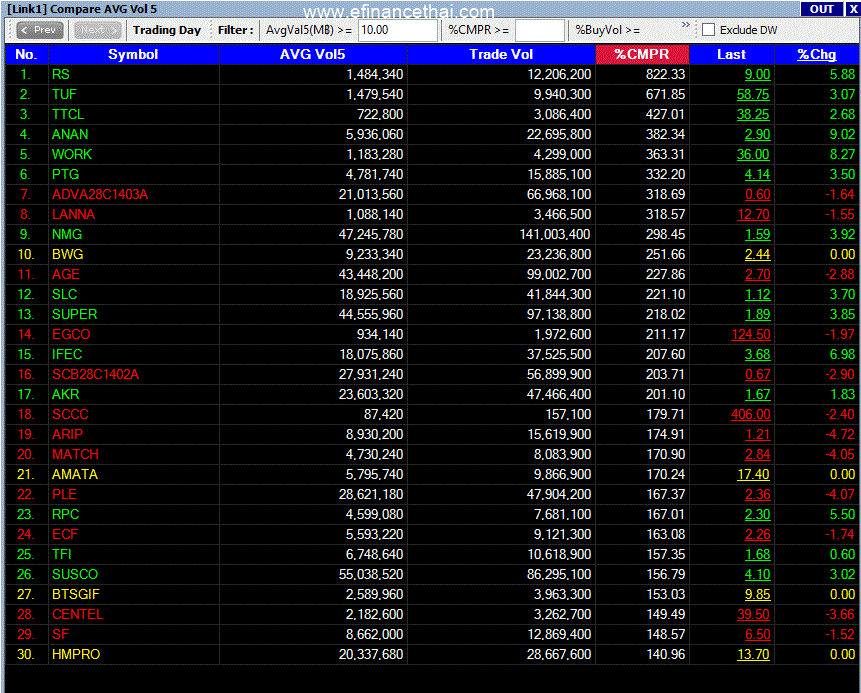The image size is (861, 693).
Task: Click the %CMPR filter input field
Action: pos(540,30)
